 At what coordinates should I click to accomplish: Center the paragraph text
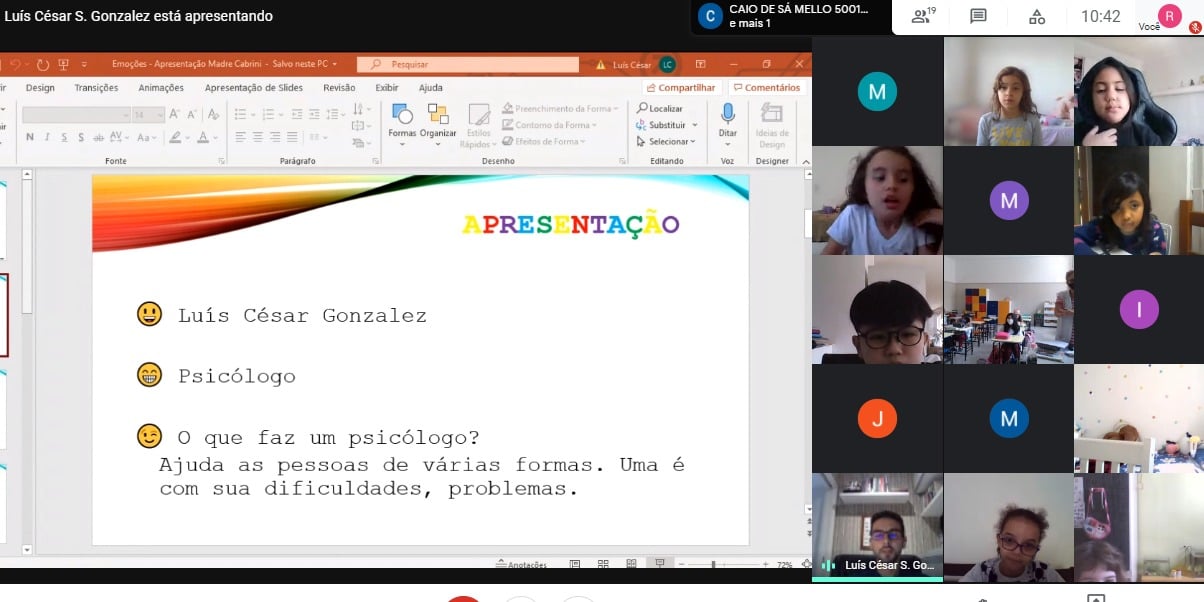258,137
